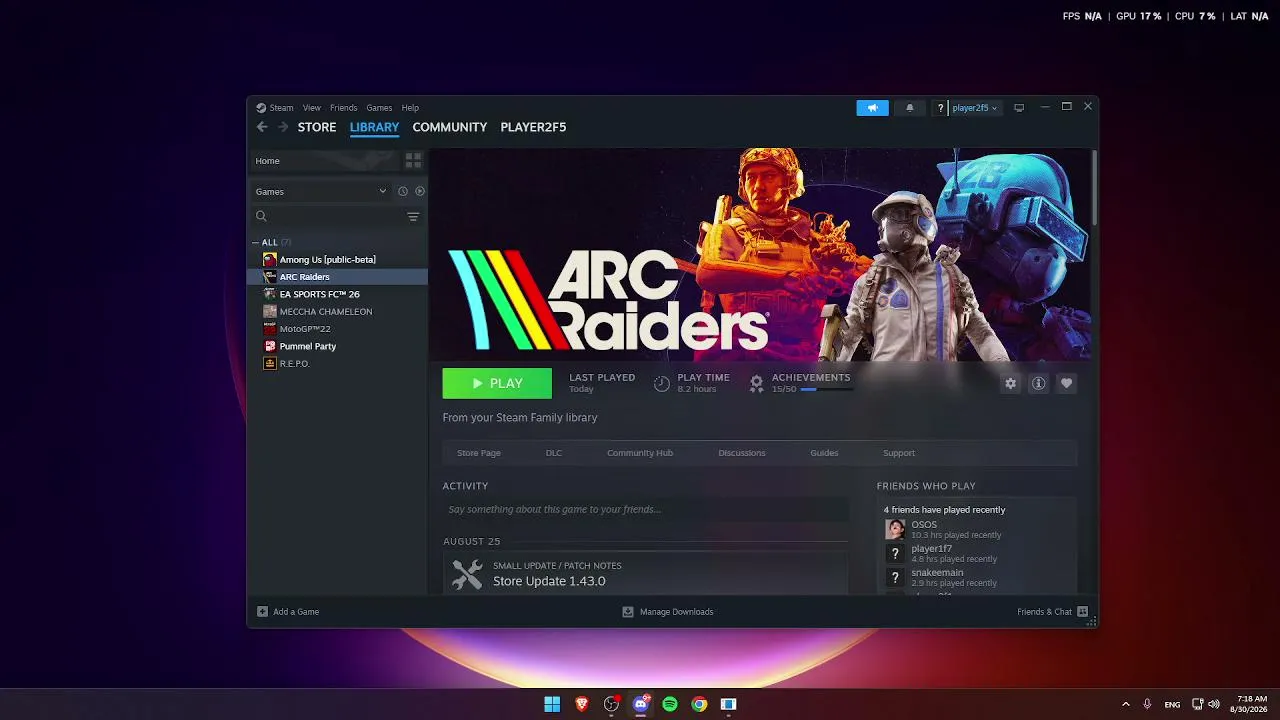Open the player2f5 account dropdown
This screenshot has height=720, width=1280.
point(975,108)
